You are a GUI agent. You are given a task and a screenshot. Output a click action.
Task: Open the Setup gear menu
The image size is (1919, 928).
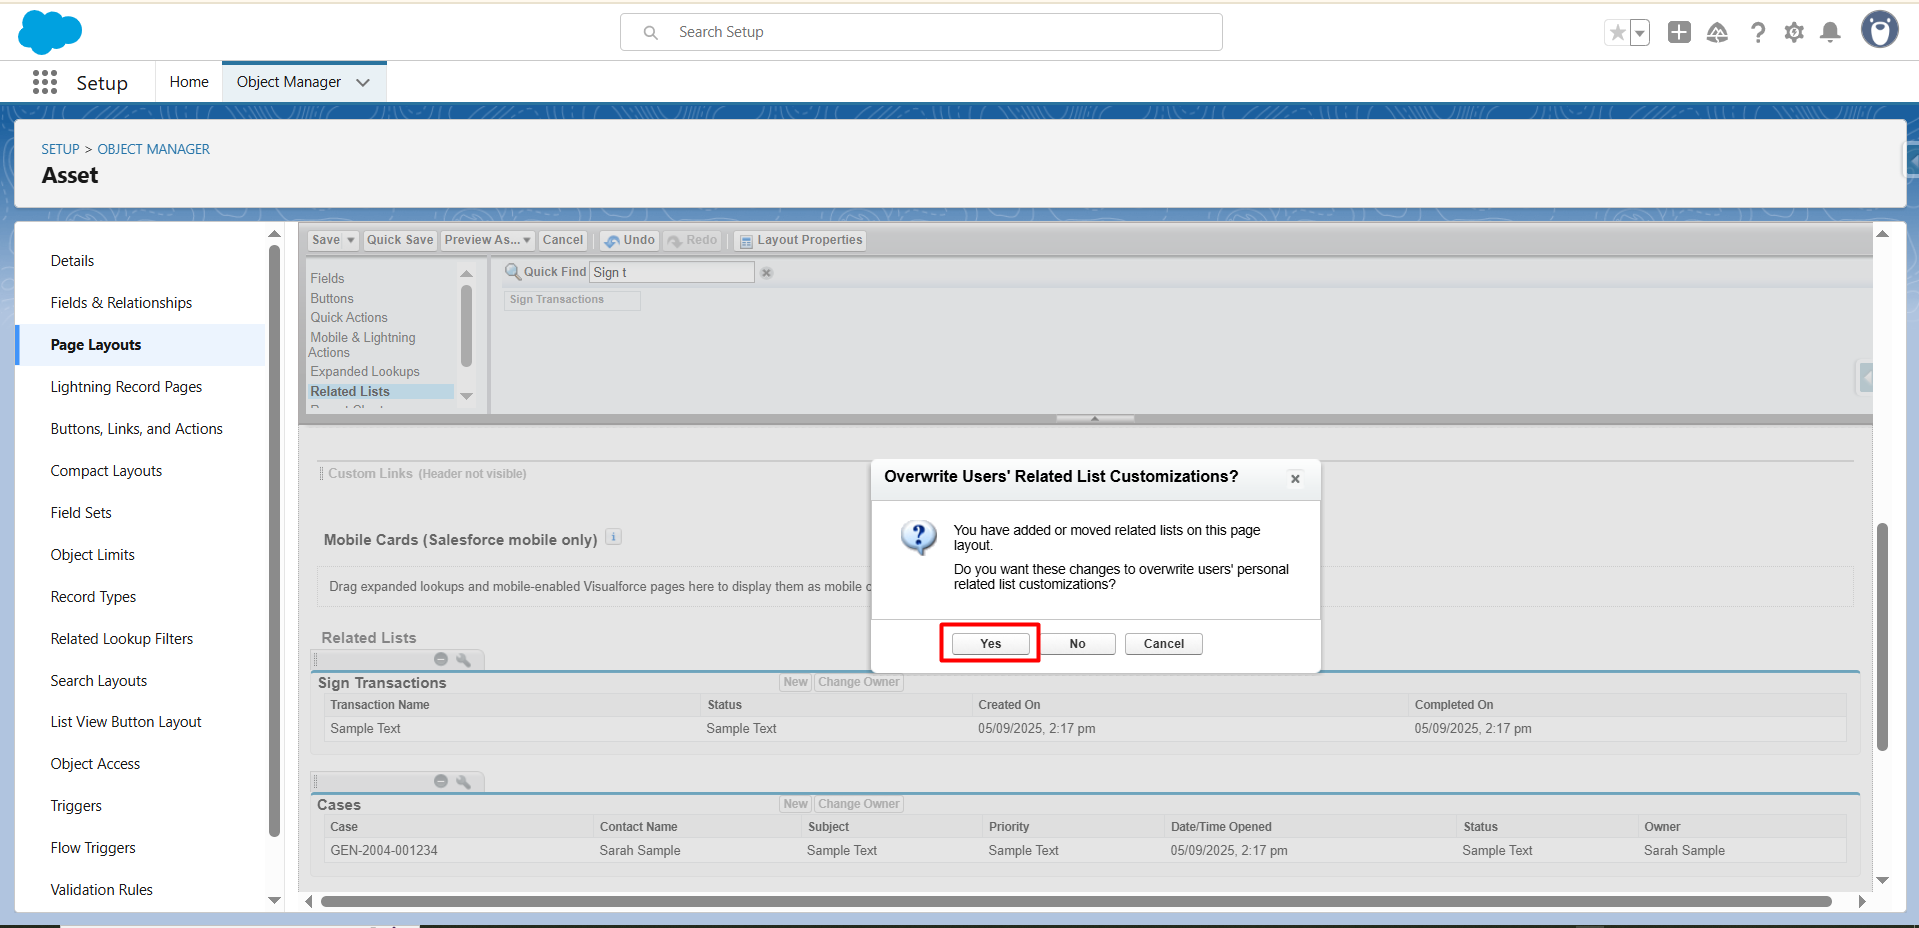1794,33
